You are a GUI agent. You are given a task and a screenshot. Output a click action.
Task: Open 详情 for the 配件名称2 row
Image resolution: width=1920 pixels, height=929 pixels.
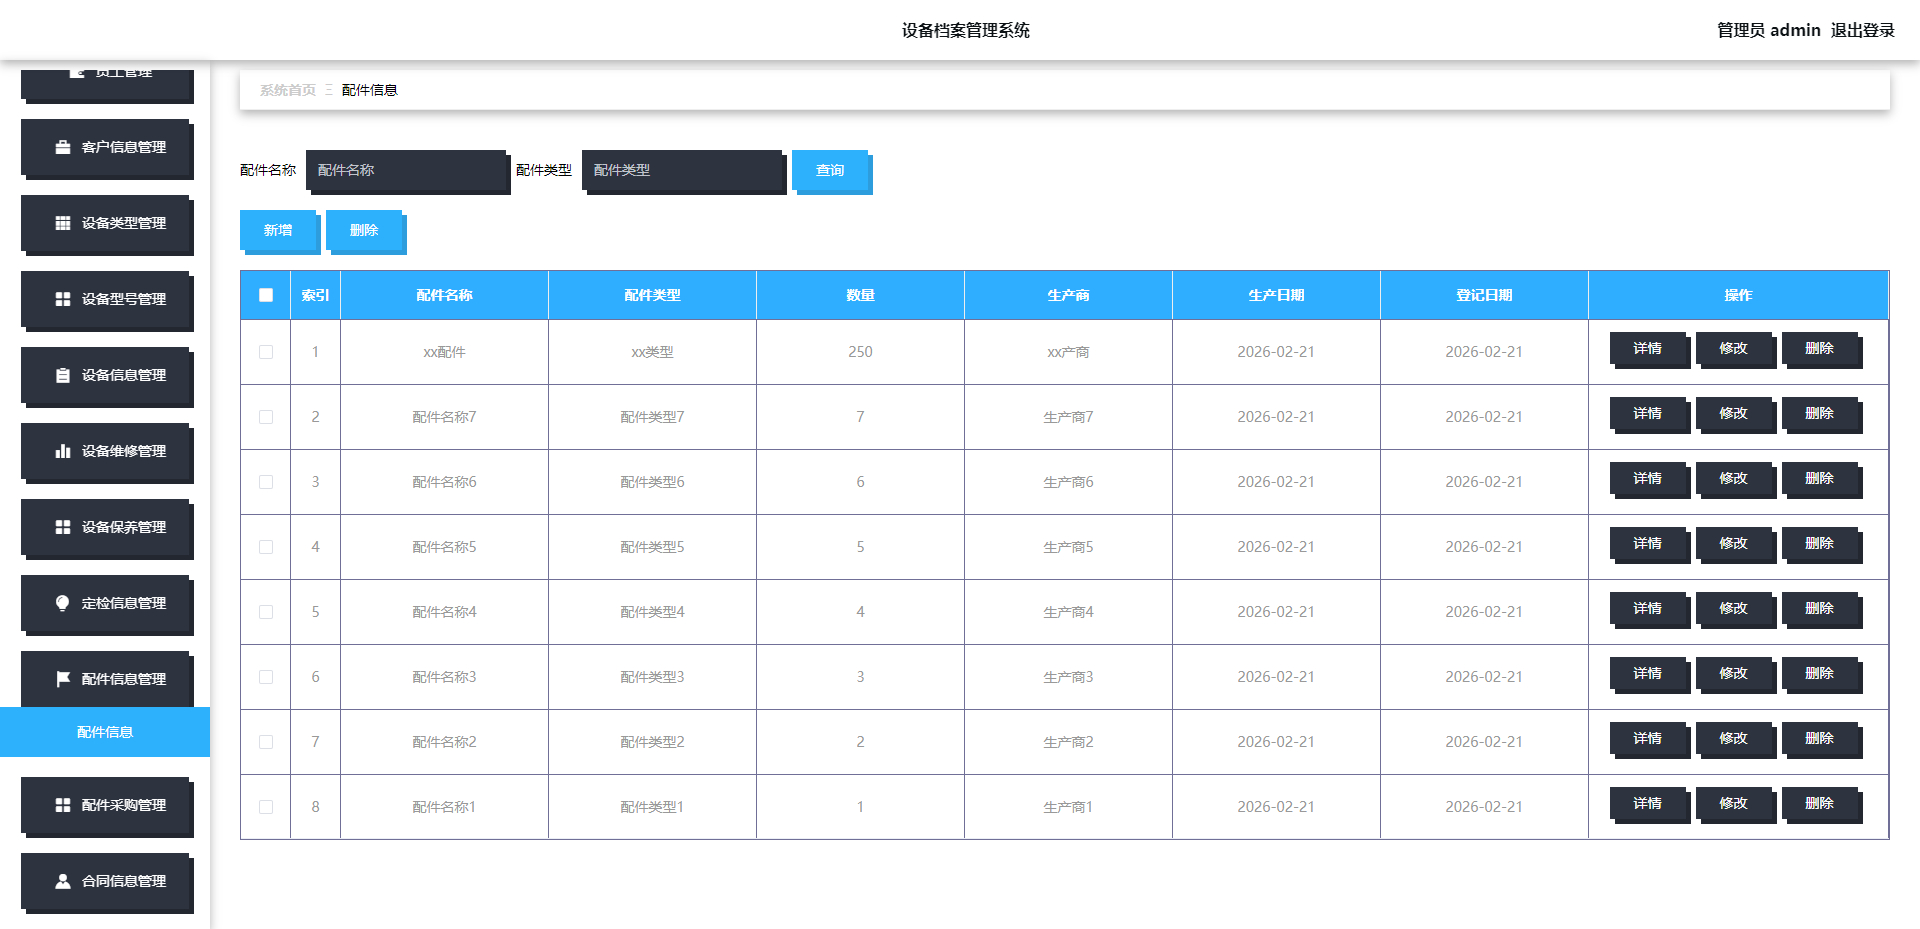(1649, 739)
